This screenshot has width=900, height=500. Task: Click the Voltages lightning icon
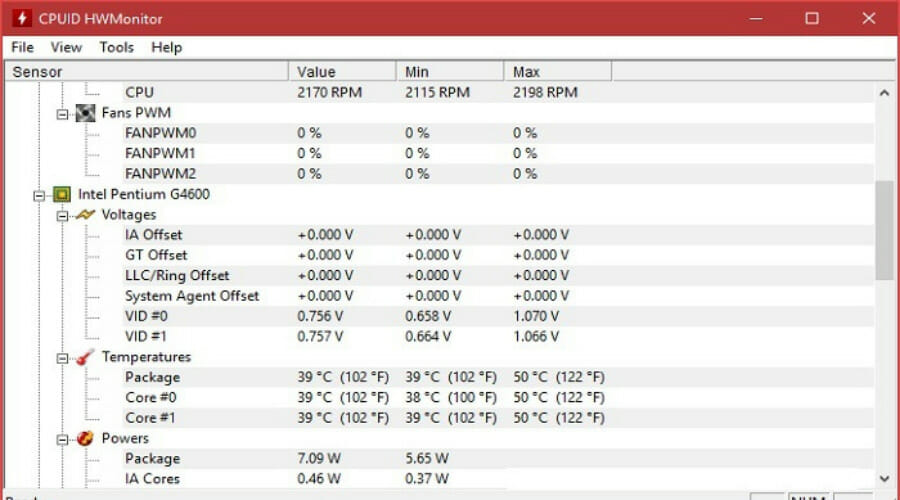click(86, 215)
